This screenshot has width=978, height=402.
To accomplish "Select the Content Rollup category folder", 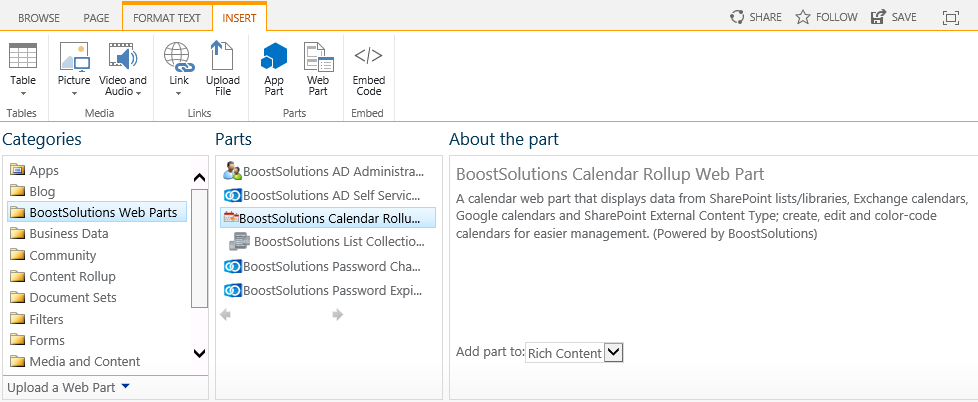I will [63, 276].
